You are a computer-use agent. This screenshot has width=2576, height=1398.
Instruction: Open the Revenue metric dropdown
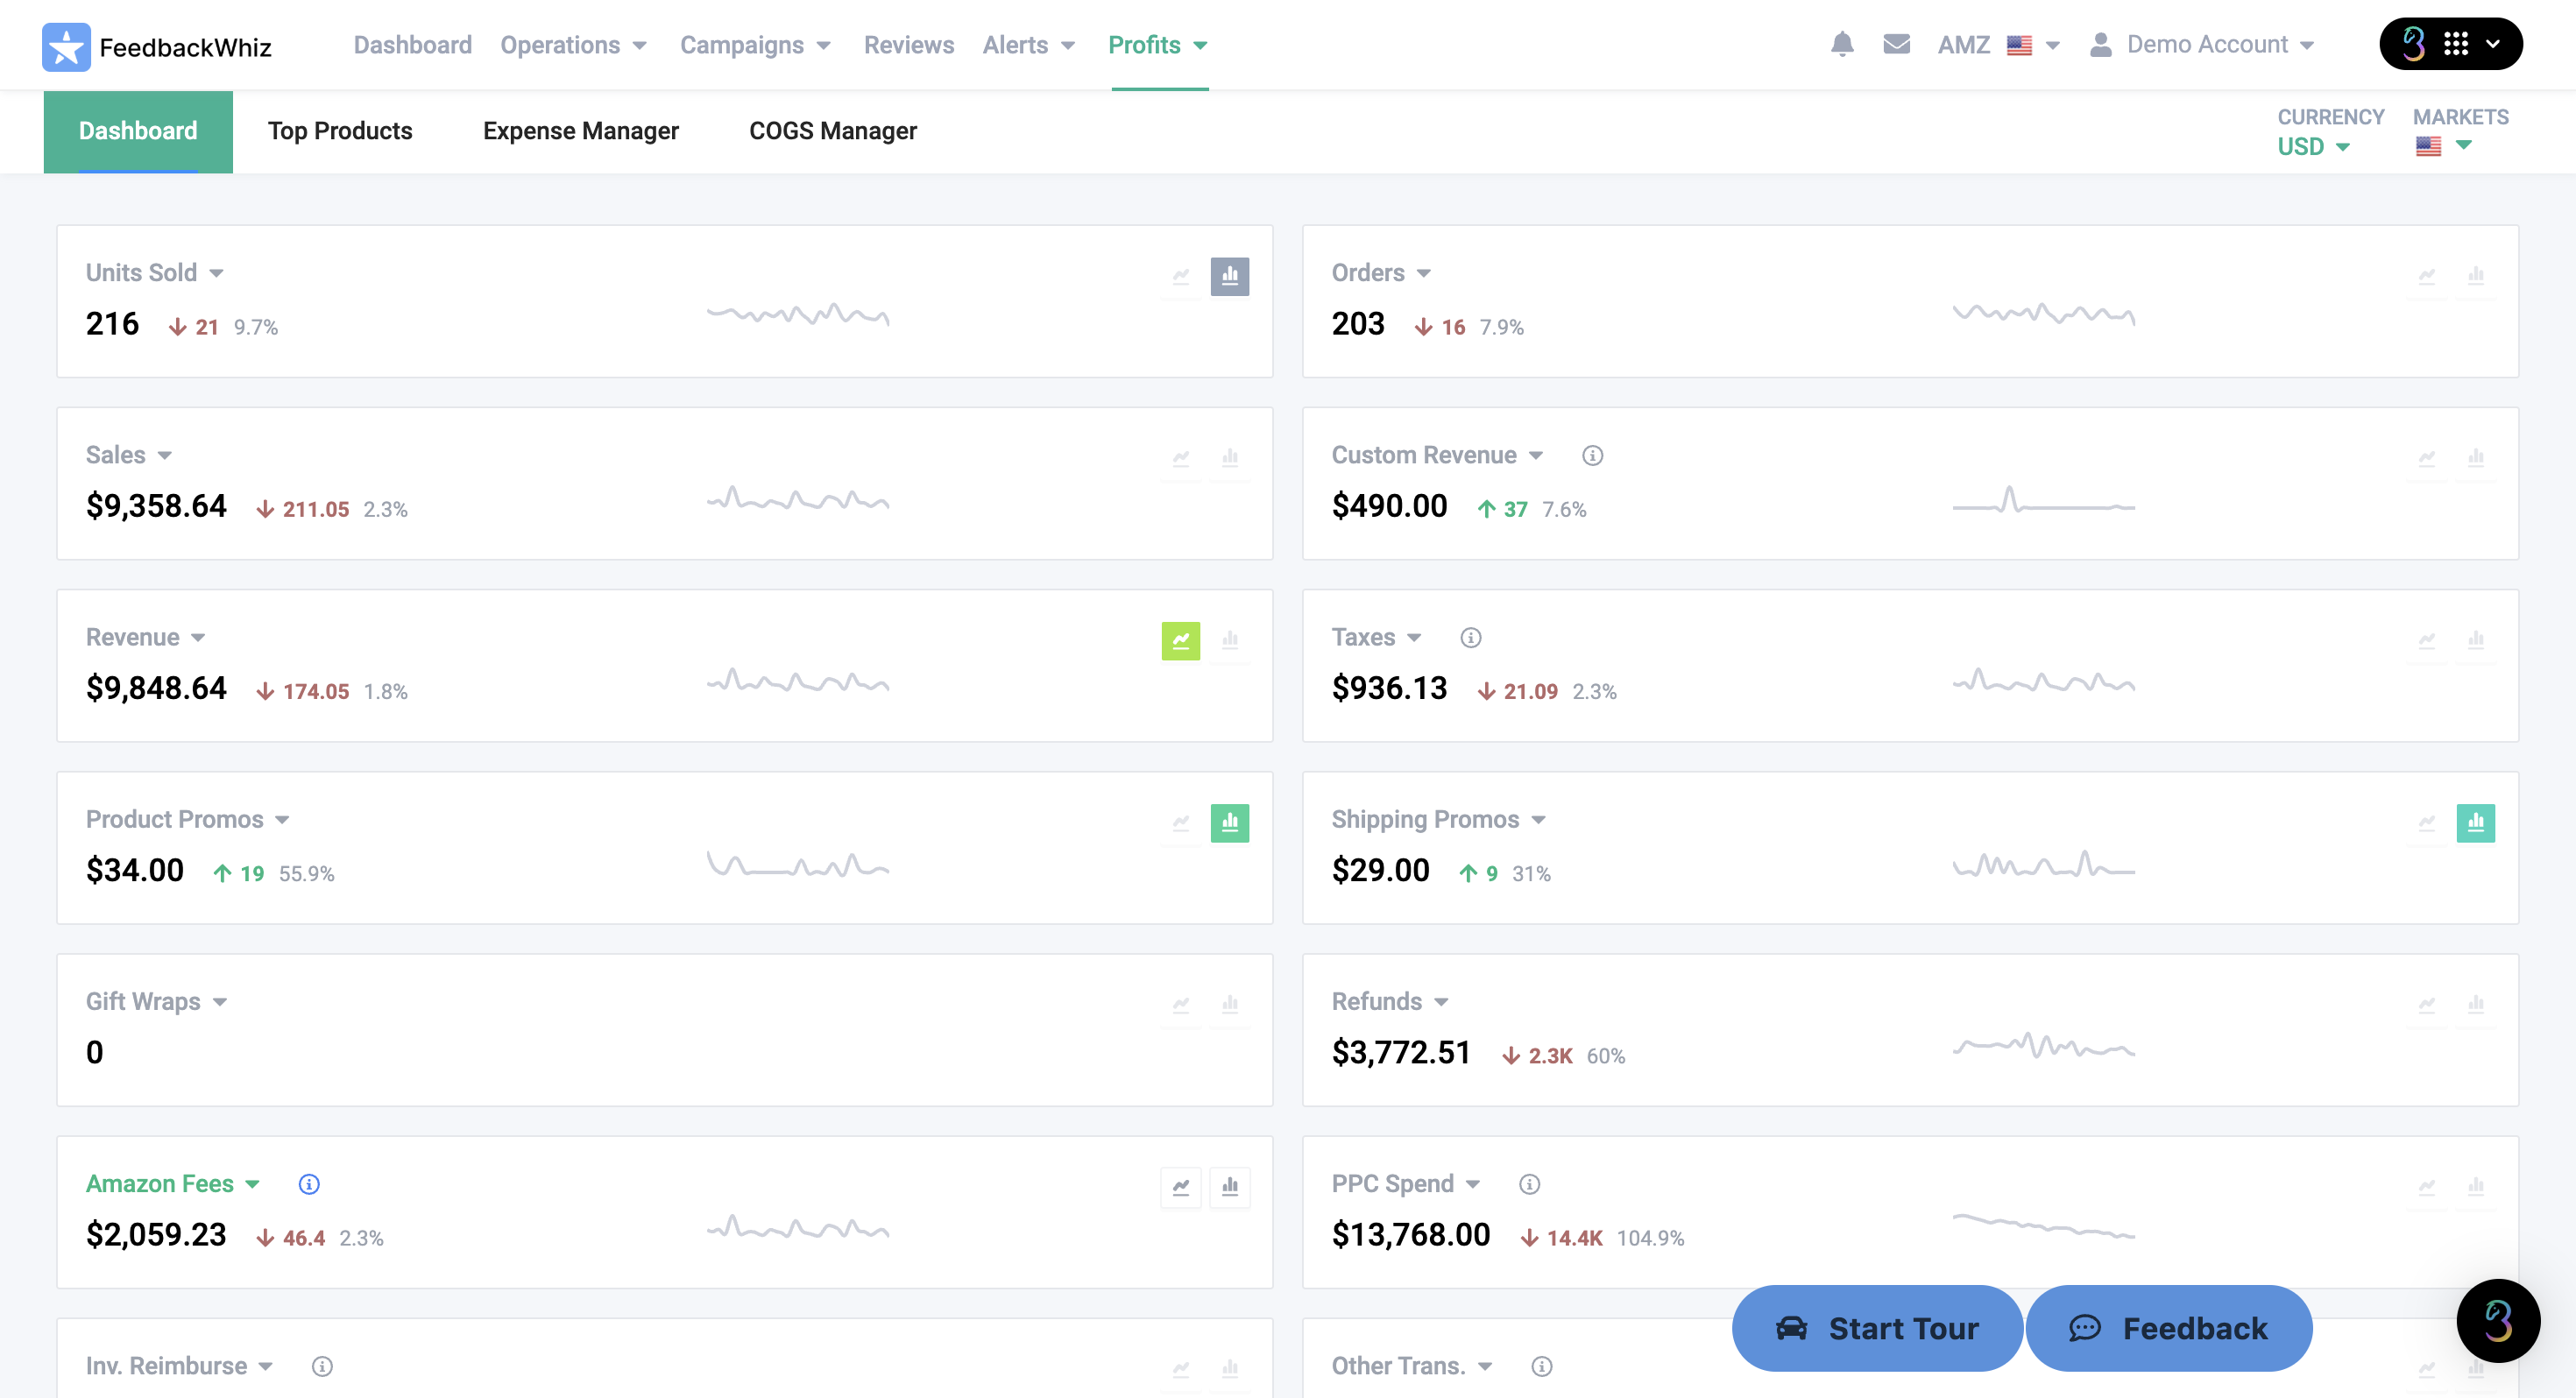tap(146, 638)
